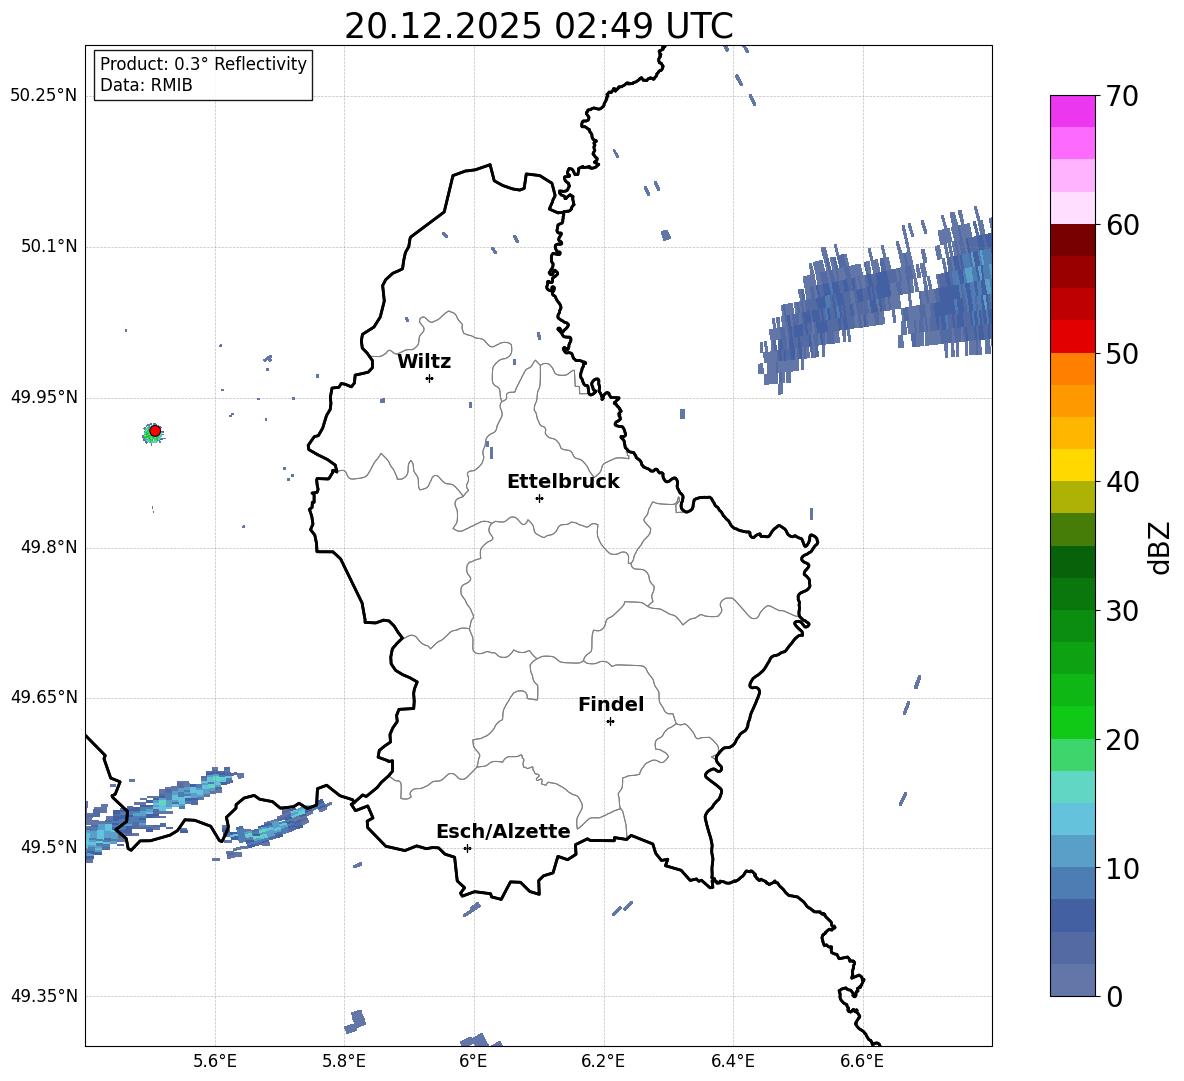Select the Wiltz city label
This screenshot has height=1081, width=1184.
424,362
